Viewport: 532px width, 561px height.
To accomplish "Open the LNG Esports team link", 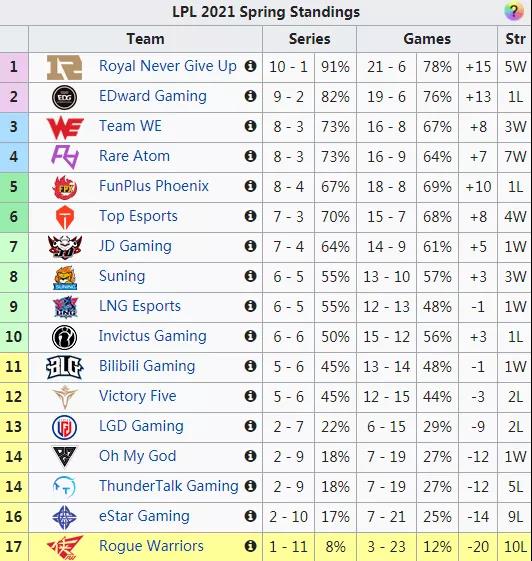I will click(140, 306).
